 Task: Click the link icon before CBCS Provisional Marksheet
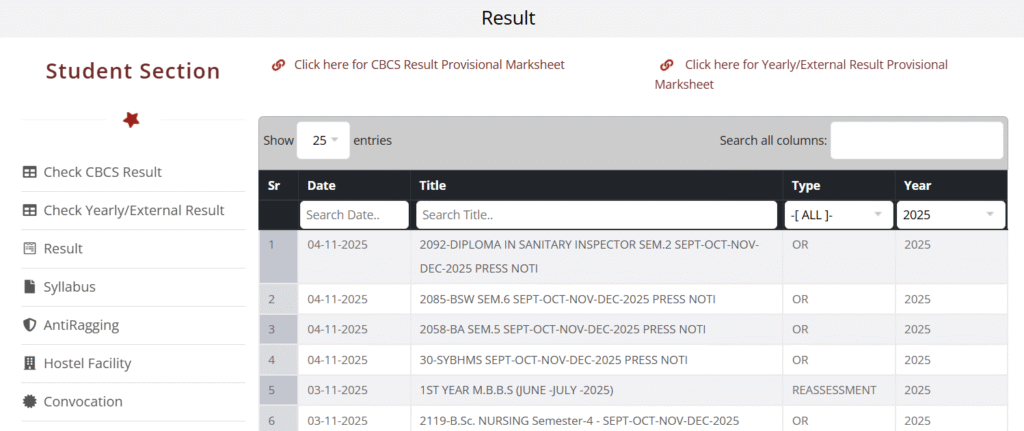(x=279, y=65)
